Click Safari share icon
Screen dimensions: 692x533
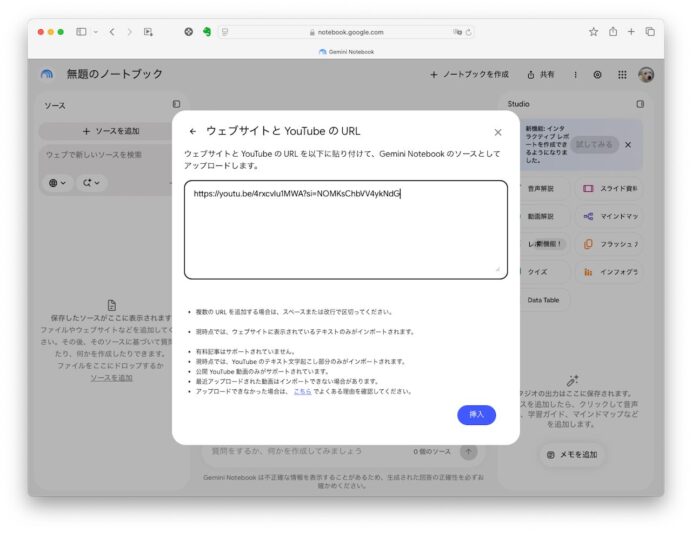(613, 32)
